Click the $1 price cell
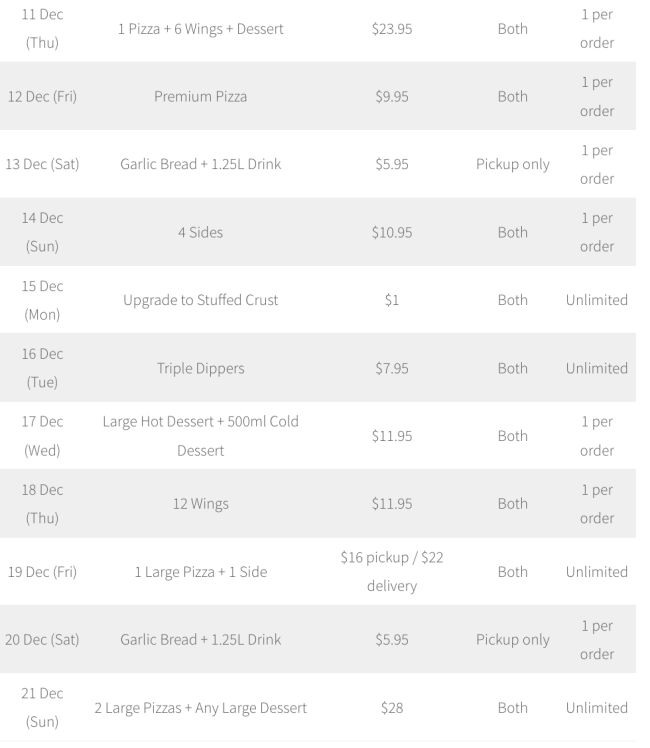 click(391, 300)
